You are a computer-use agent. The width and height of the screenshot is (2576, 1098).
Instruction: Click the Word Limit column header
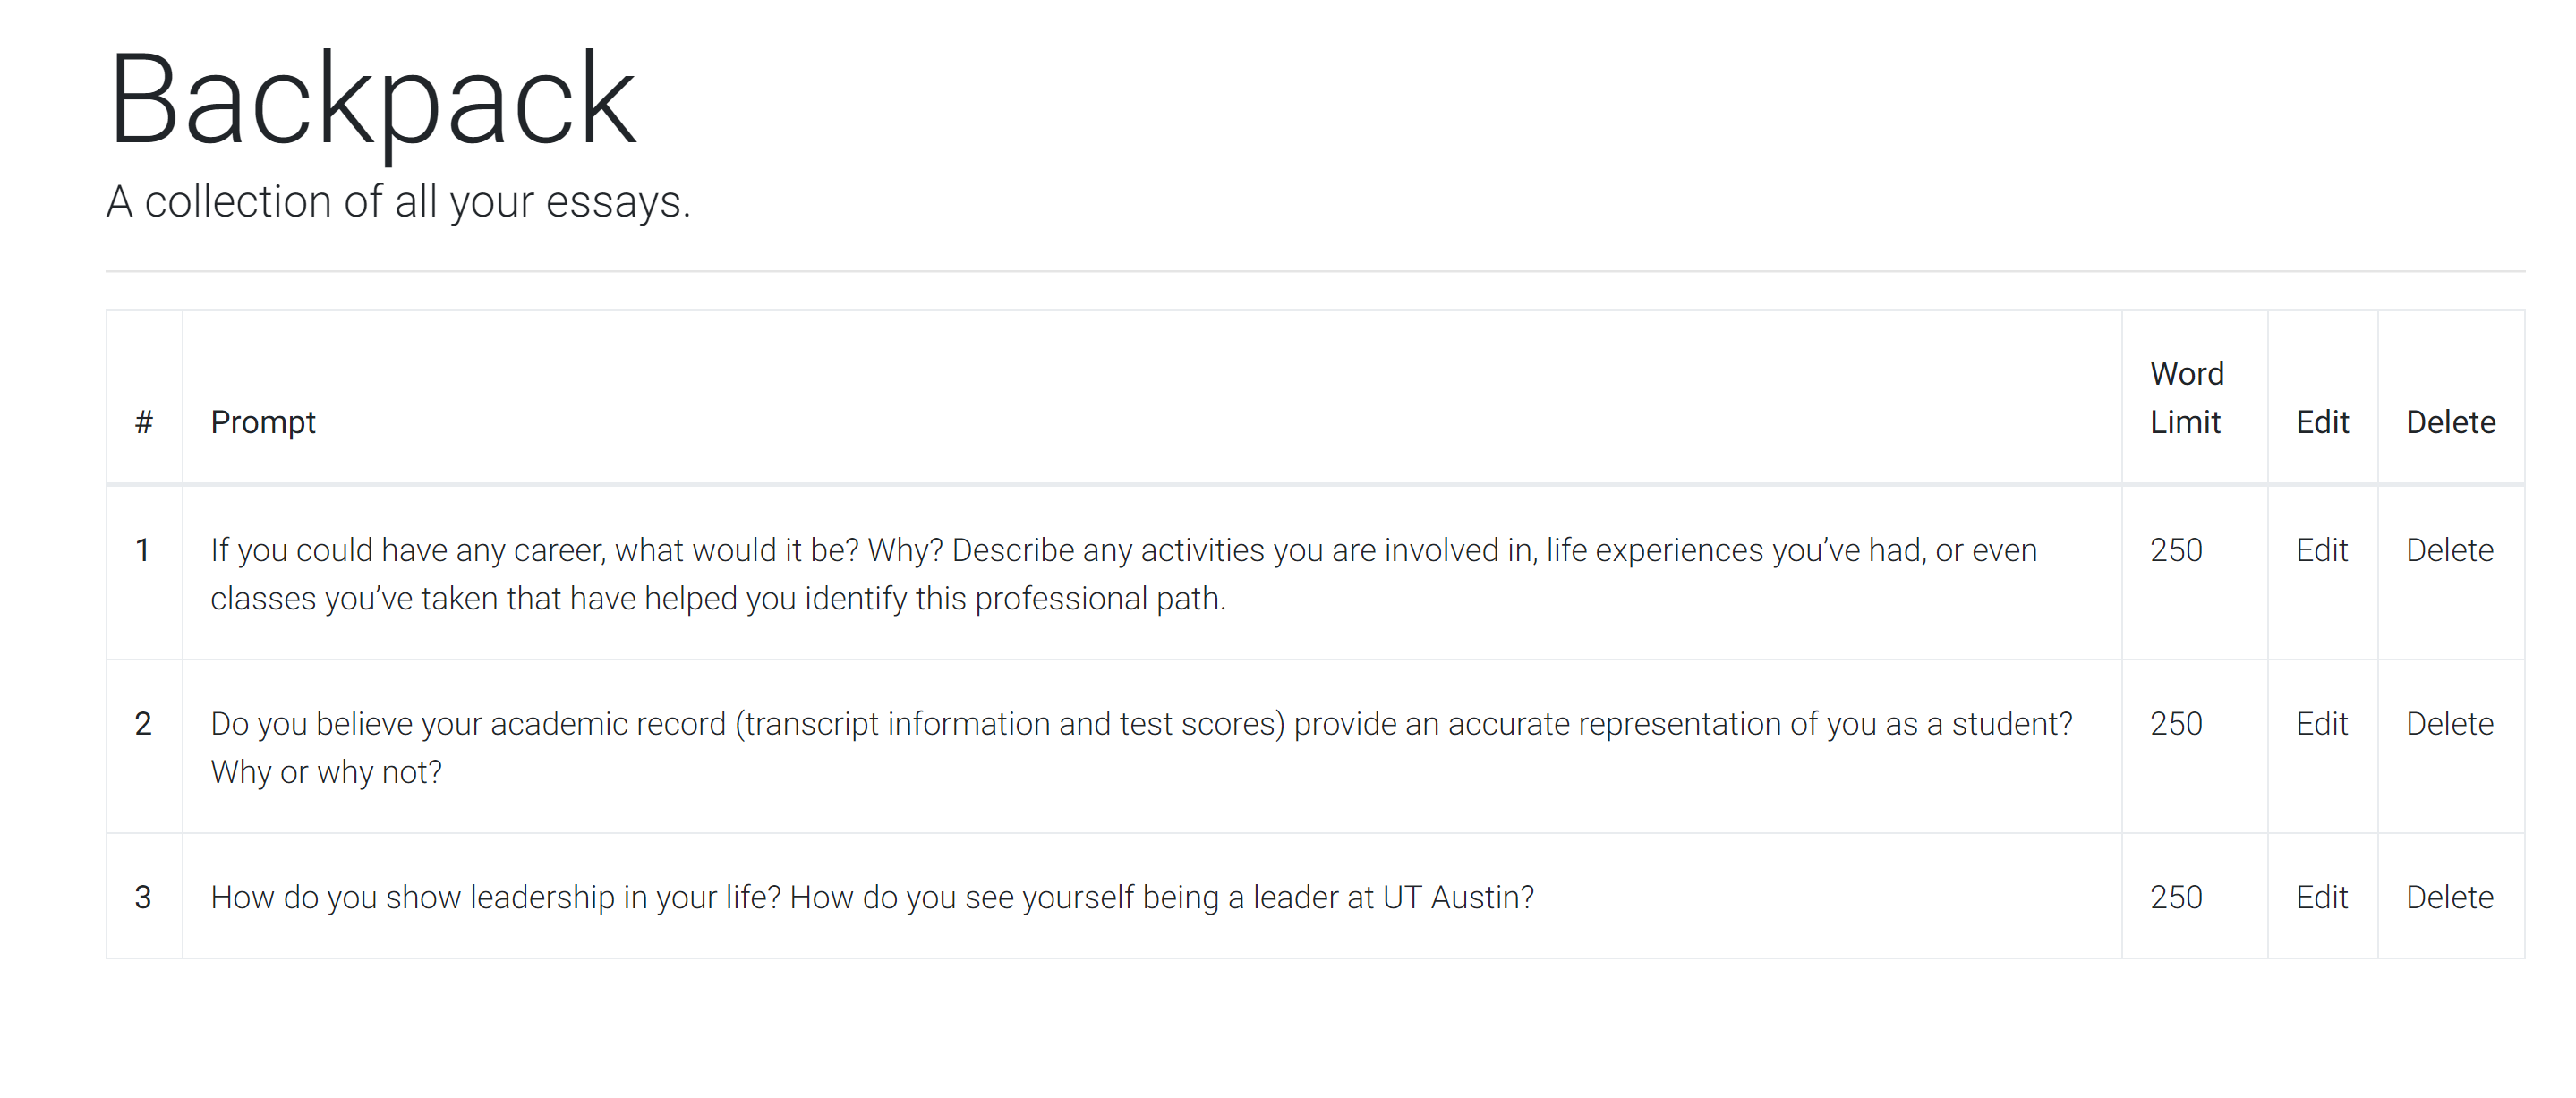point(2187,398)
